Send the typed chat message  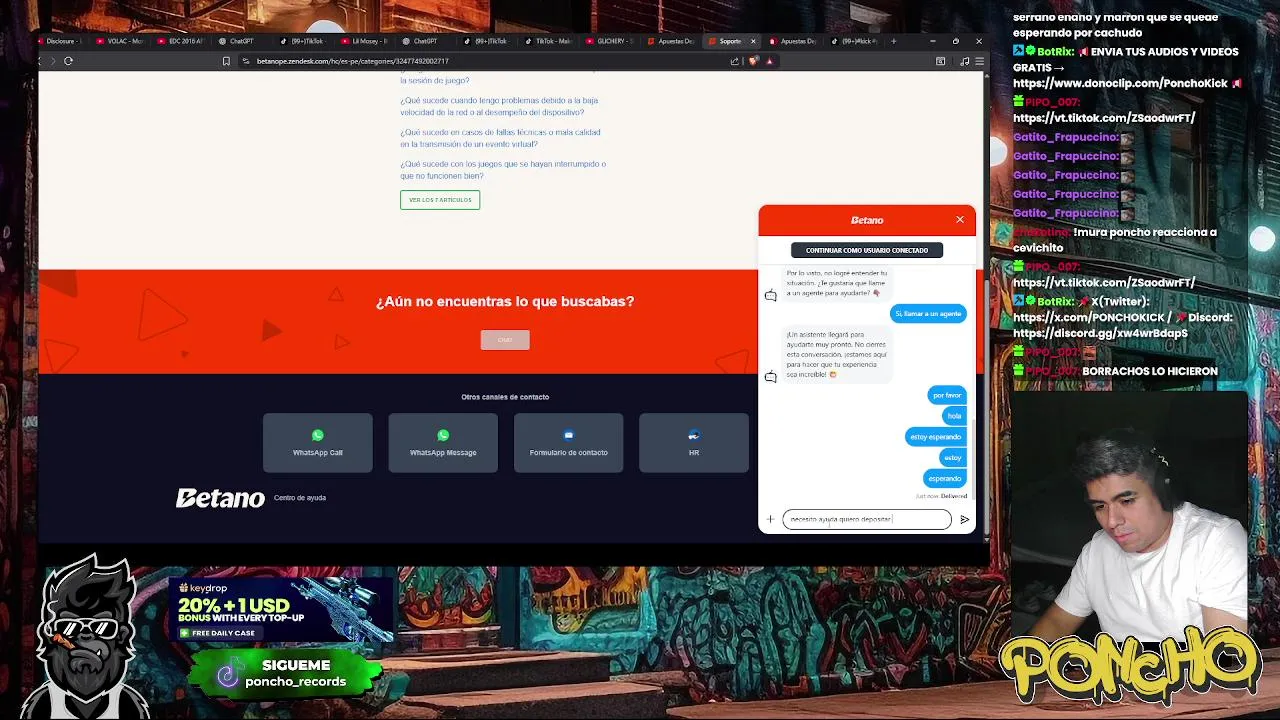tap(964, 519)
